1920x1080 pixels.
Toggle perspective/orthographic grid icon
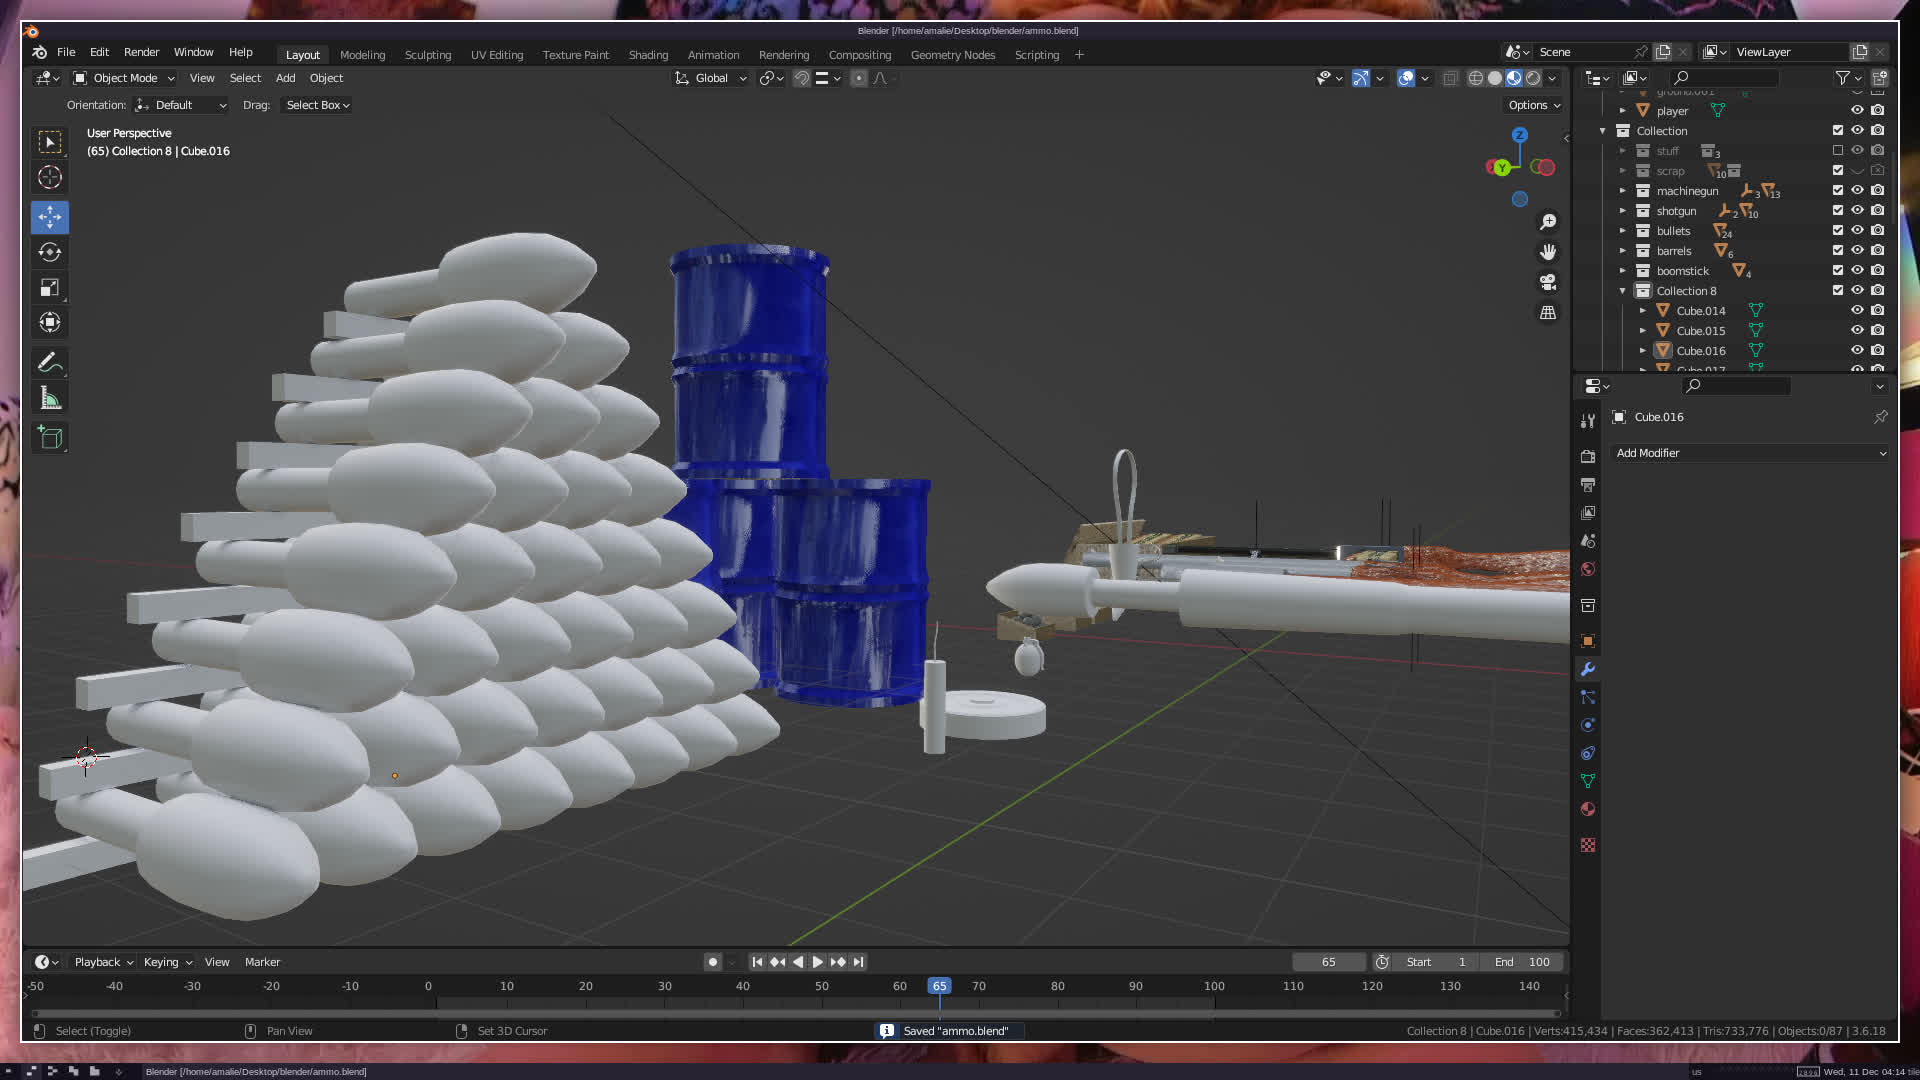coord(1548,313)
